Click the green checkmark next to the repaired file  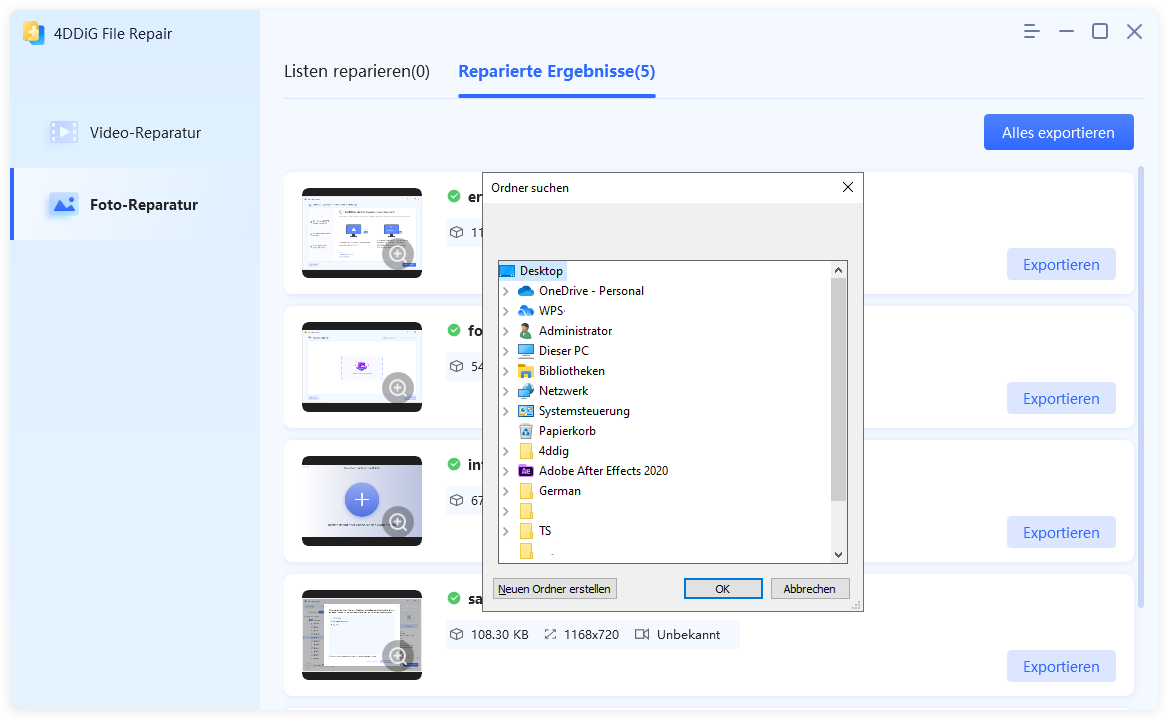[x=453, y=196]
